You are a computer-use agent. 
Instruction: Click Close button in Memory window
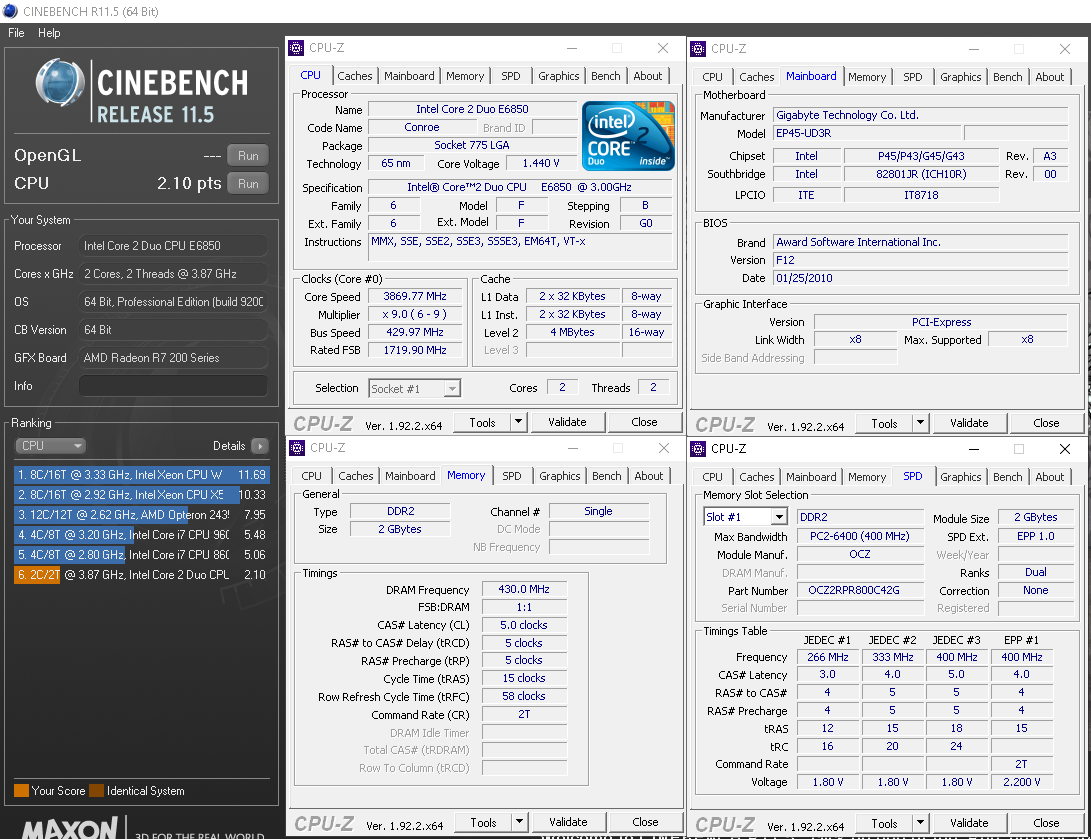pyautogui.click(x=645, y=822)
